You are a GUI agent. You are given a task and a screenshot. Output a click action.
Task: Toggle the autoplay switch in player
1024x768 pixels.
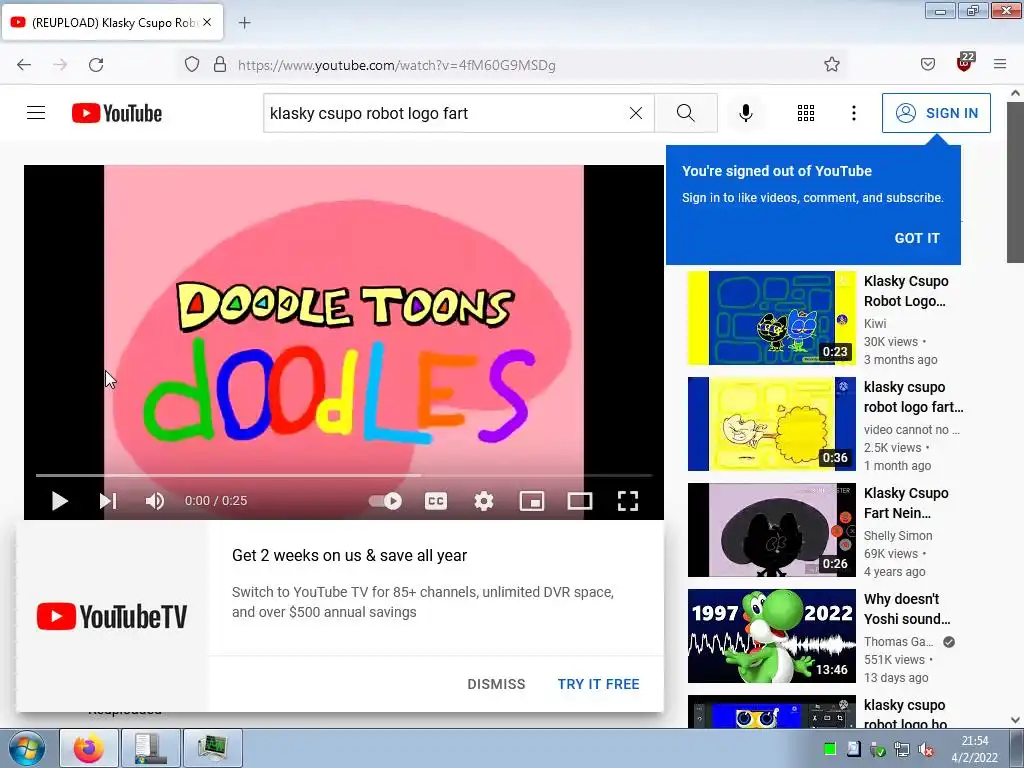point(385,501)
